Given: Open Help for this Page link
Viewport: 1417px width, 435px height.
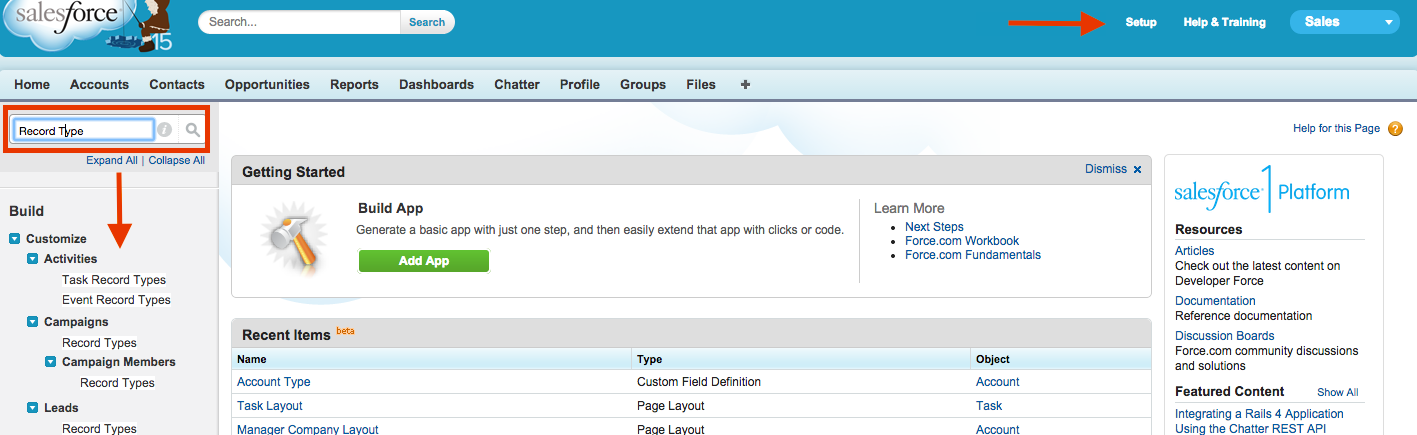Looking at the screenshot, I should (x=1336, y=128).
